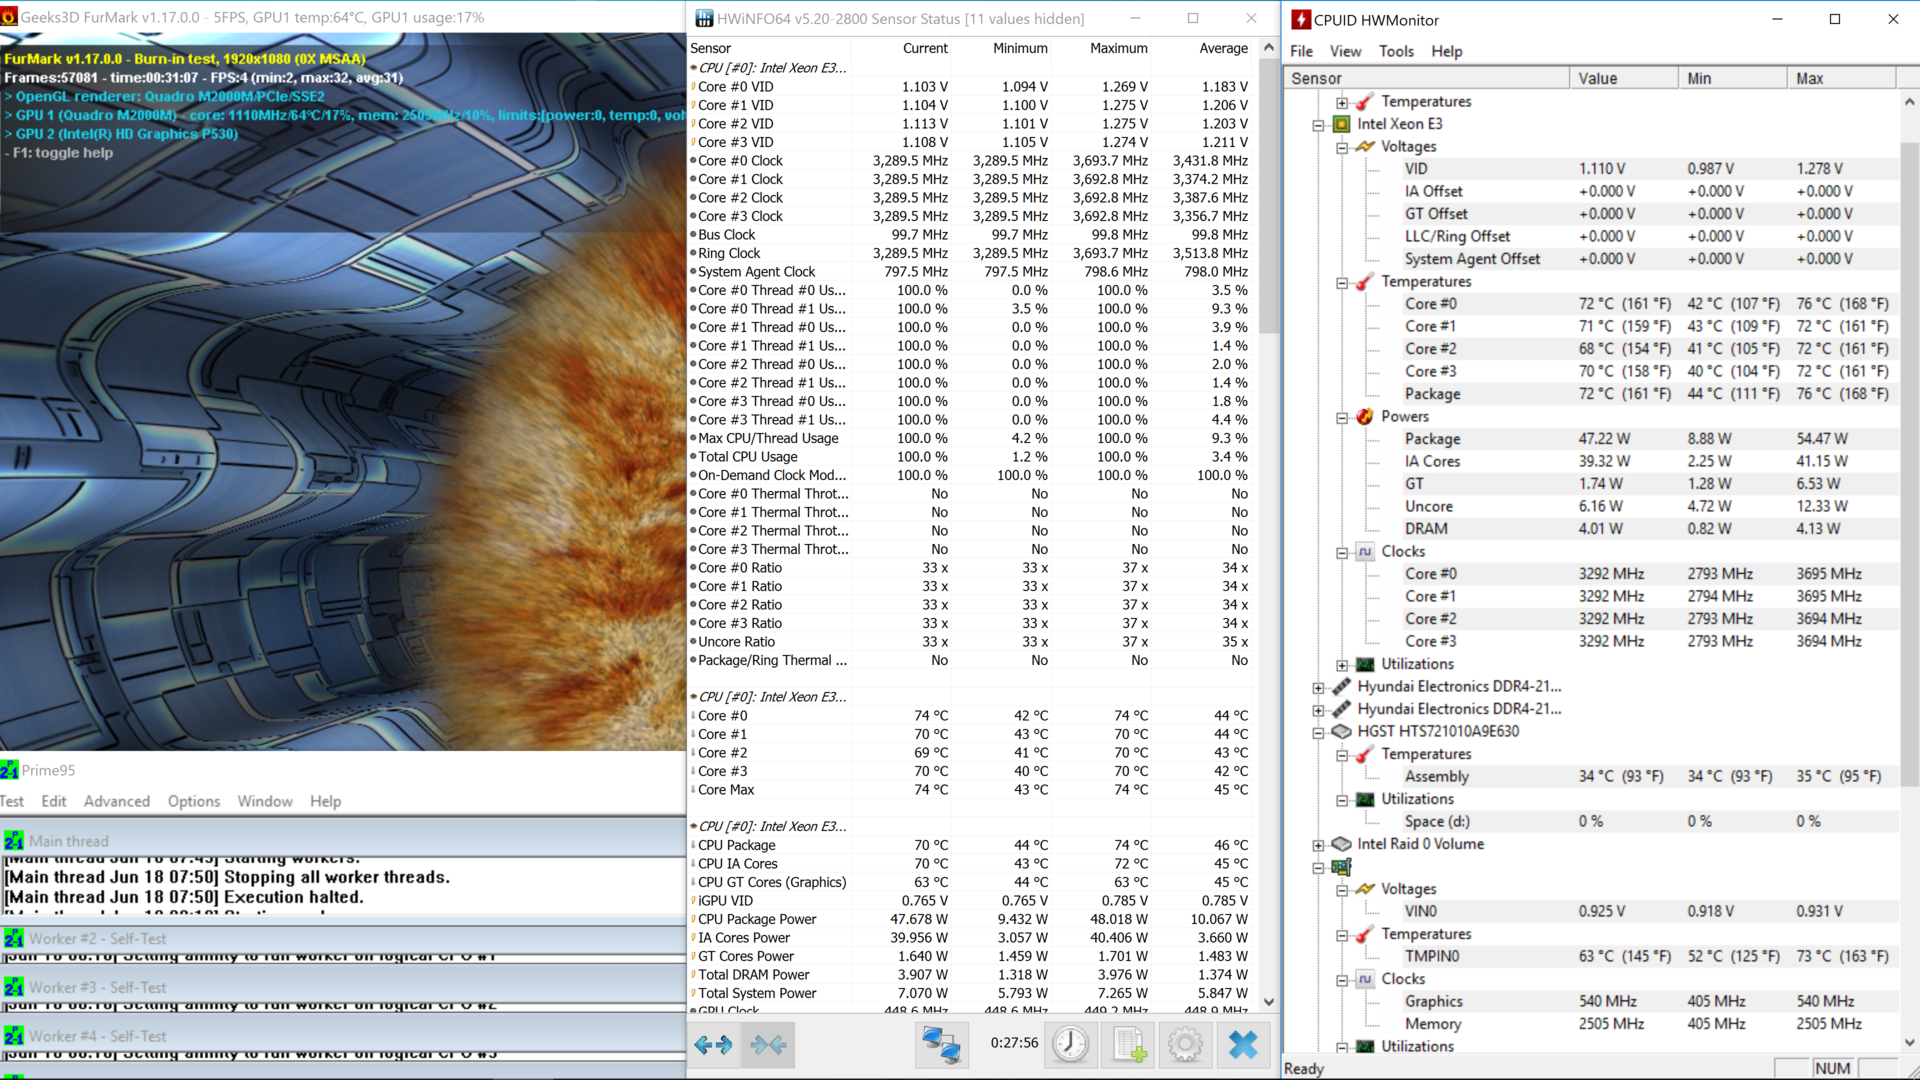Open HWMonitor Help menu
The width and height of the screenshot is (1920, 1080).
(1446, 51)
